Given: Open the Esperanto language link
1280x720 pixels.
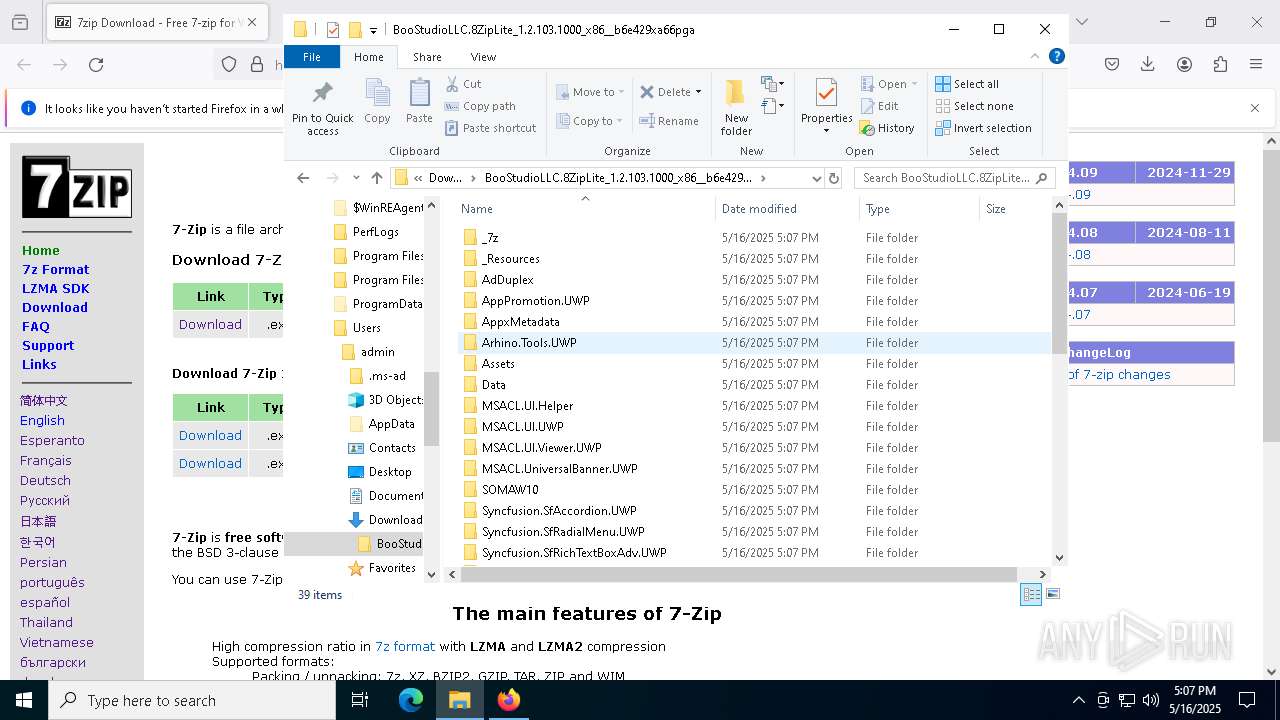Looking at the screenshot, I should [x=52, y=441].
